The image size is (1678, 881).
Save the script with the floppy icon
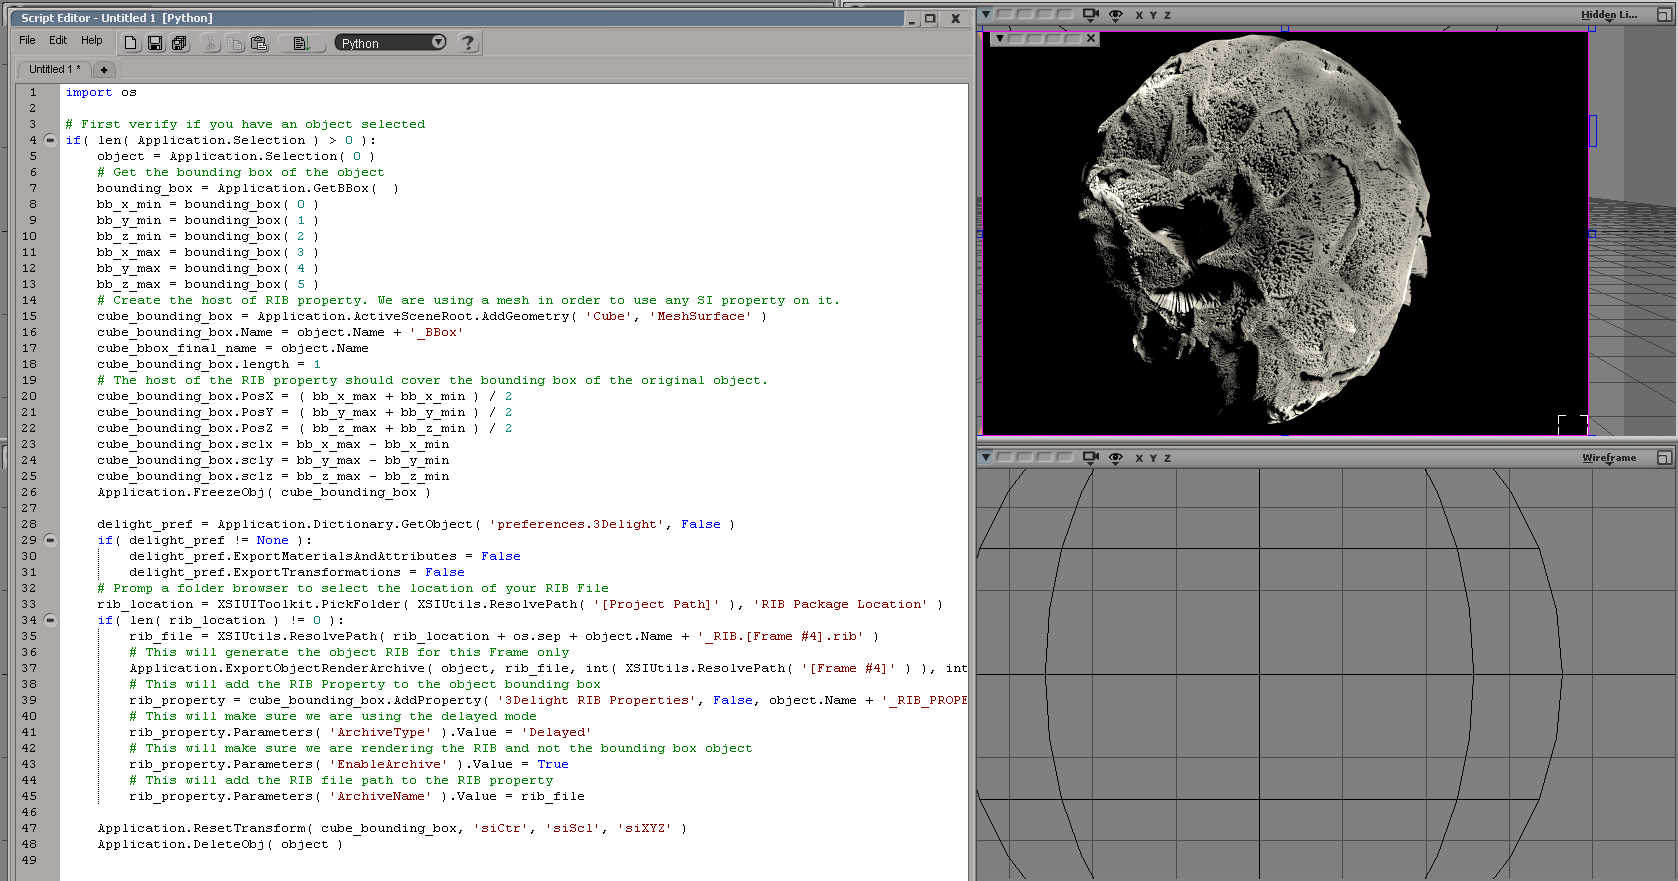point(155,43)
